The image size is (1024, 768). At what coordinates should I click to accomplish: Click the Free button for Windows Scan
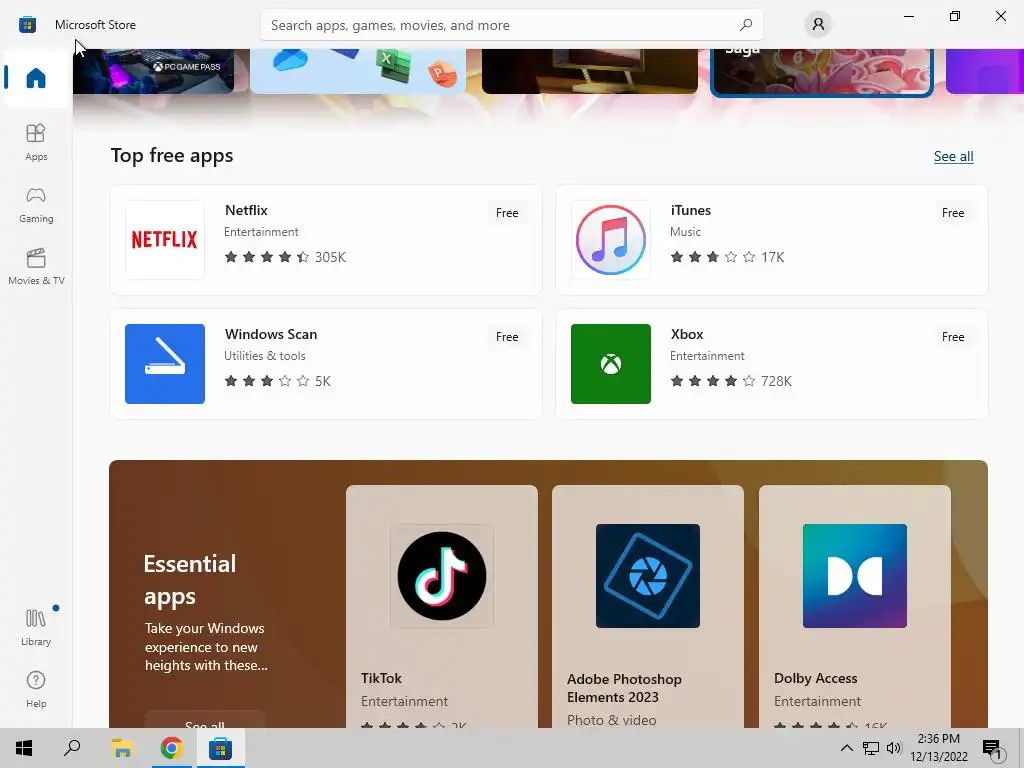click(x=507, y=337)
